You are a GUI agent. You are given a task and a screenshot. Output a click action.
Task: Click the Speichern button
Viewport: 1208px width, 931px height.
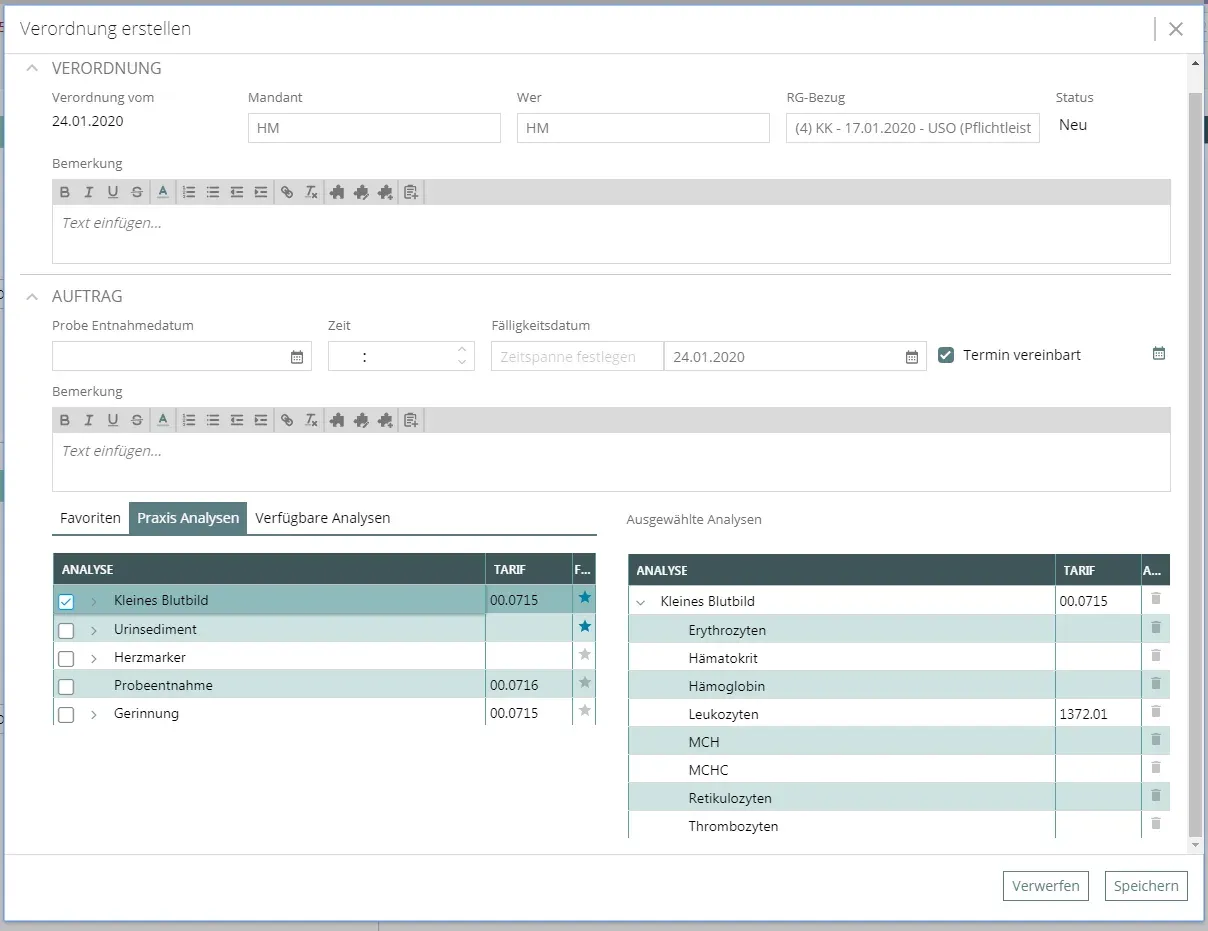point(1146,886)
